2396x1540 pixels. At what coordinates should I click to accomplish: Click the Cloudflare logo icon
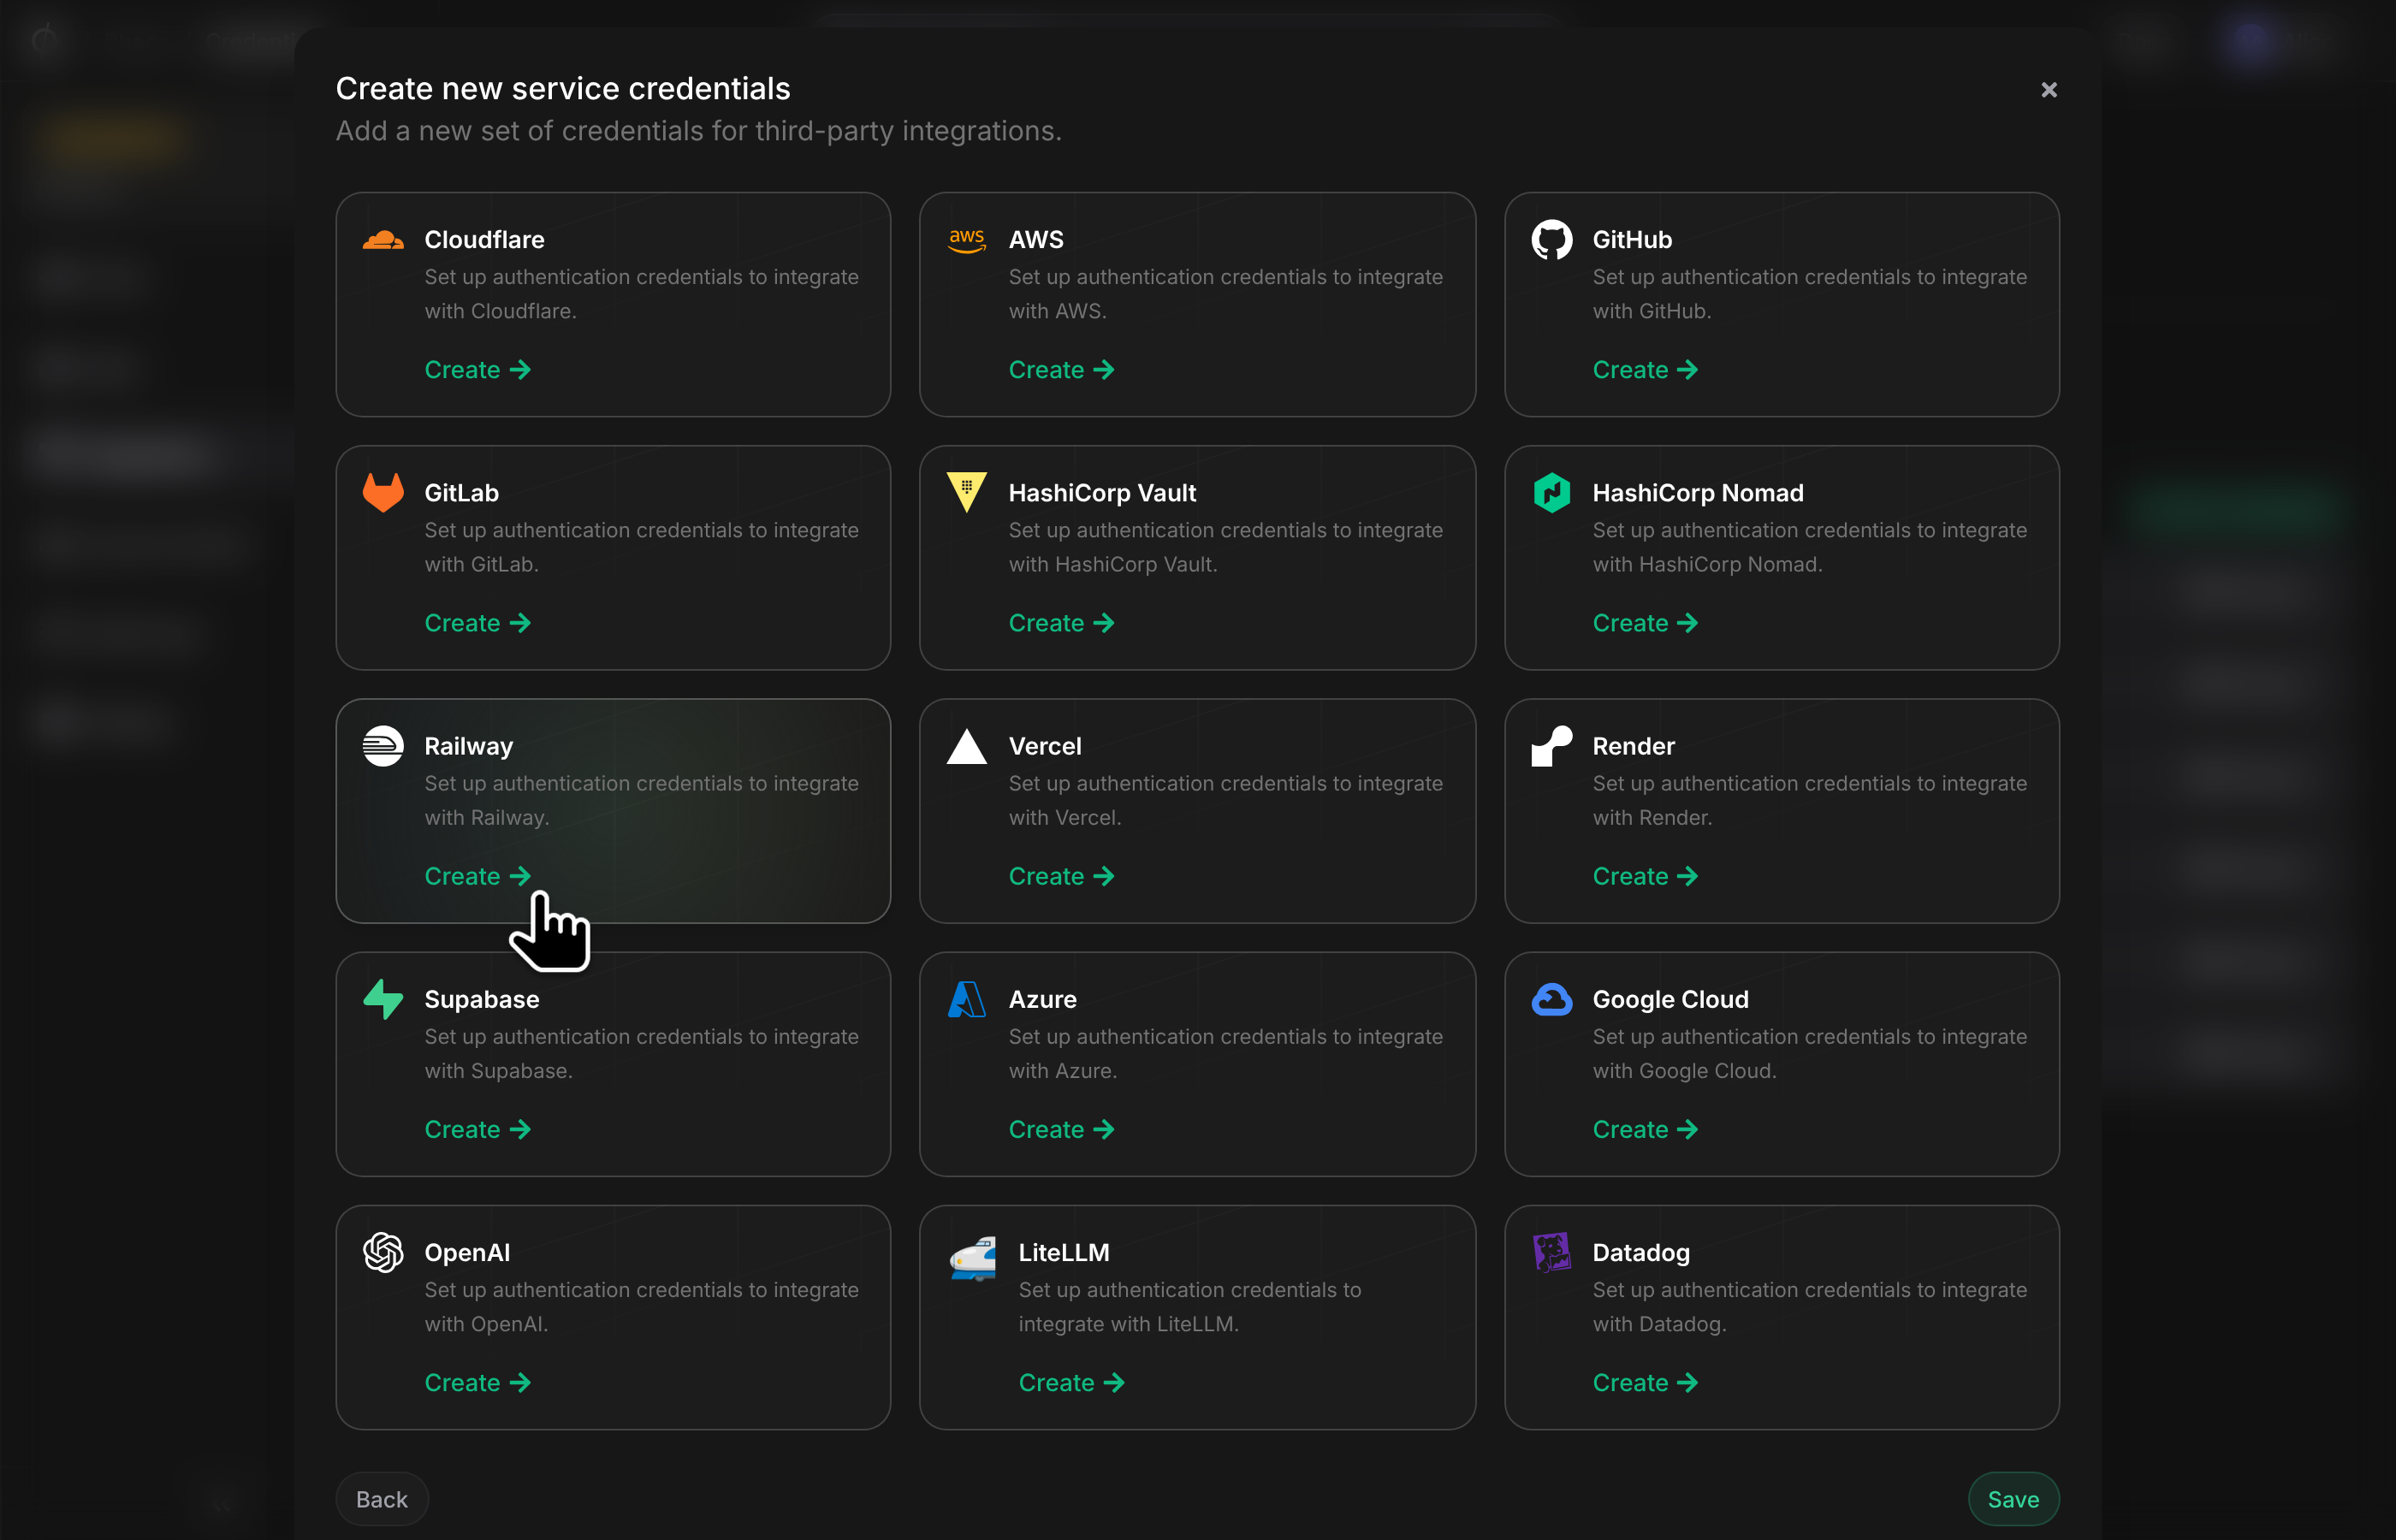coord(383,240)
